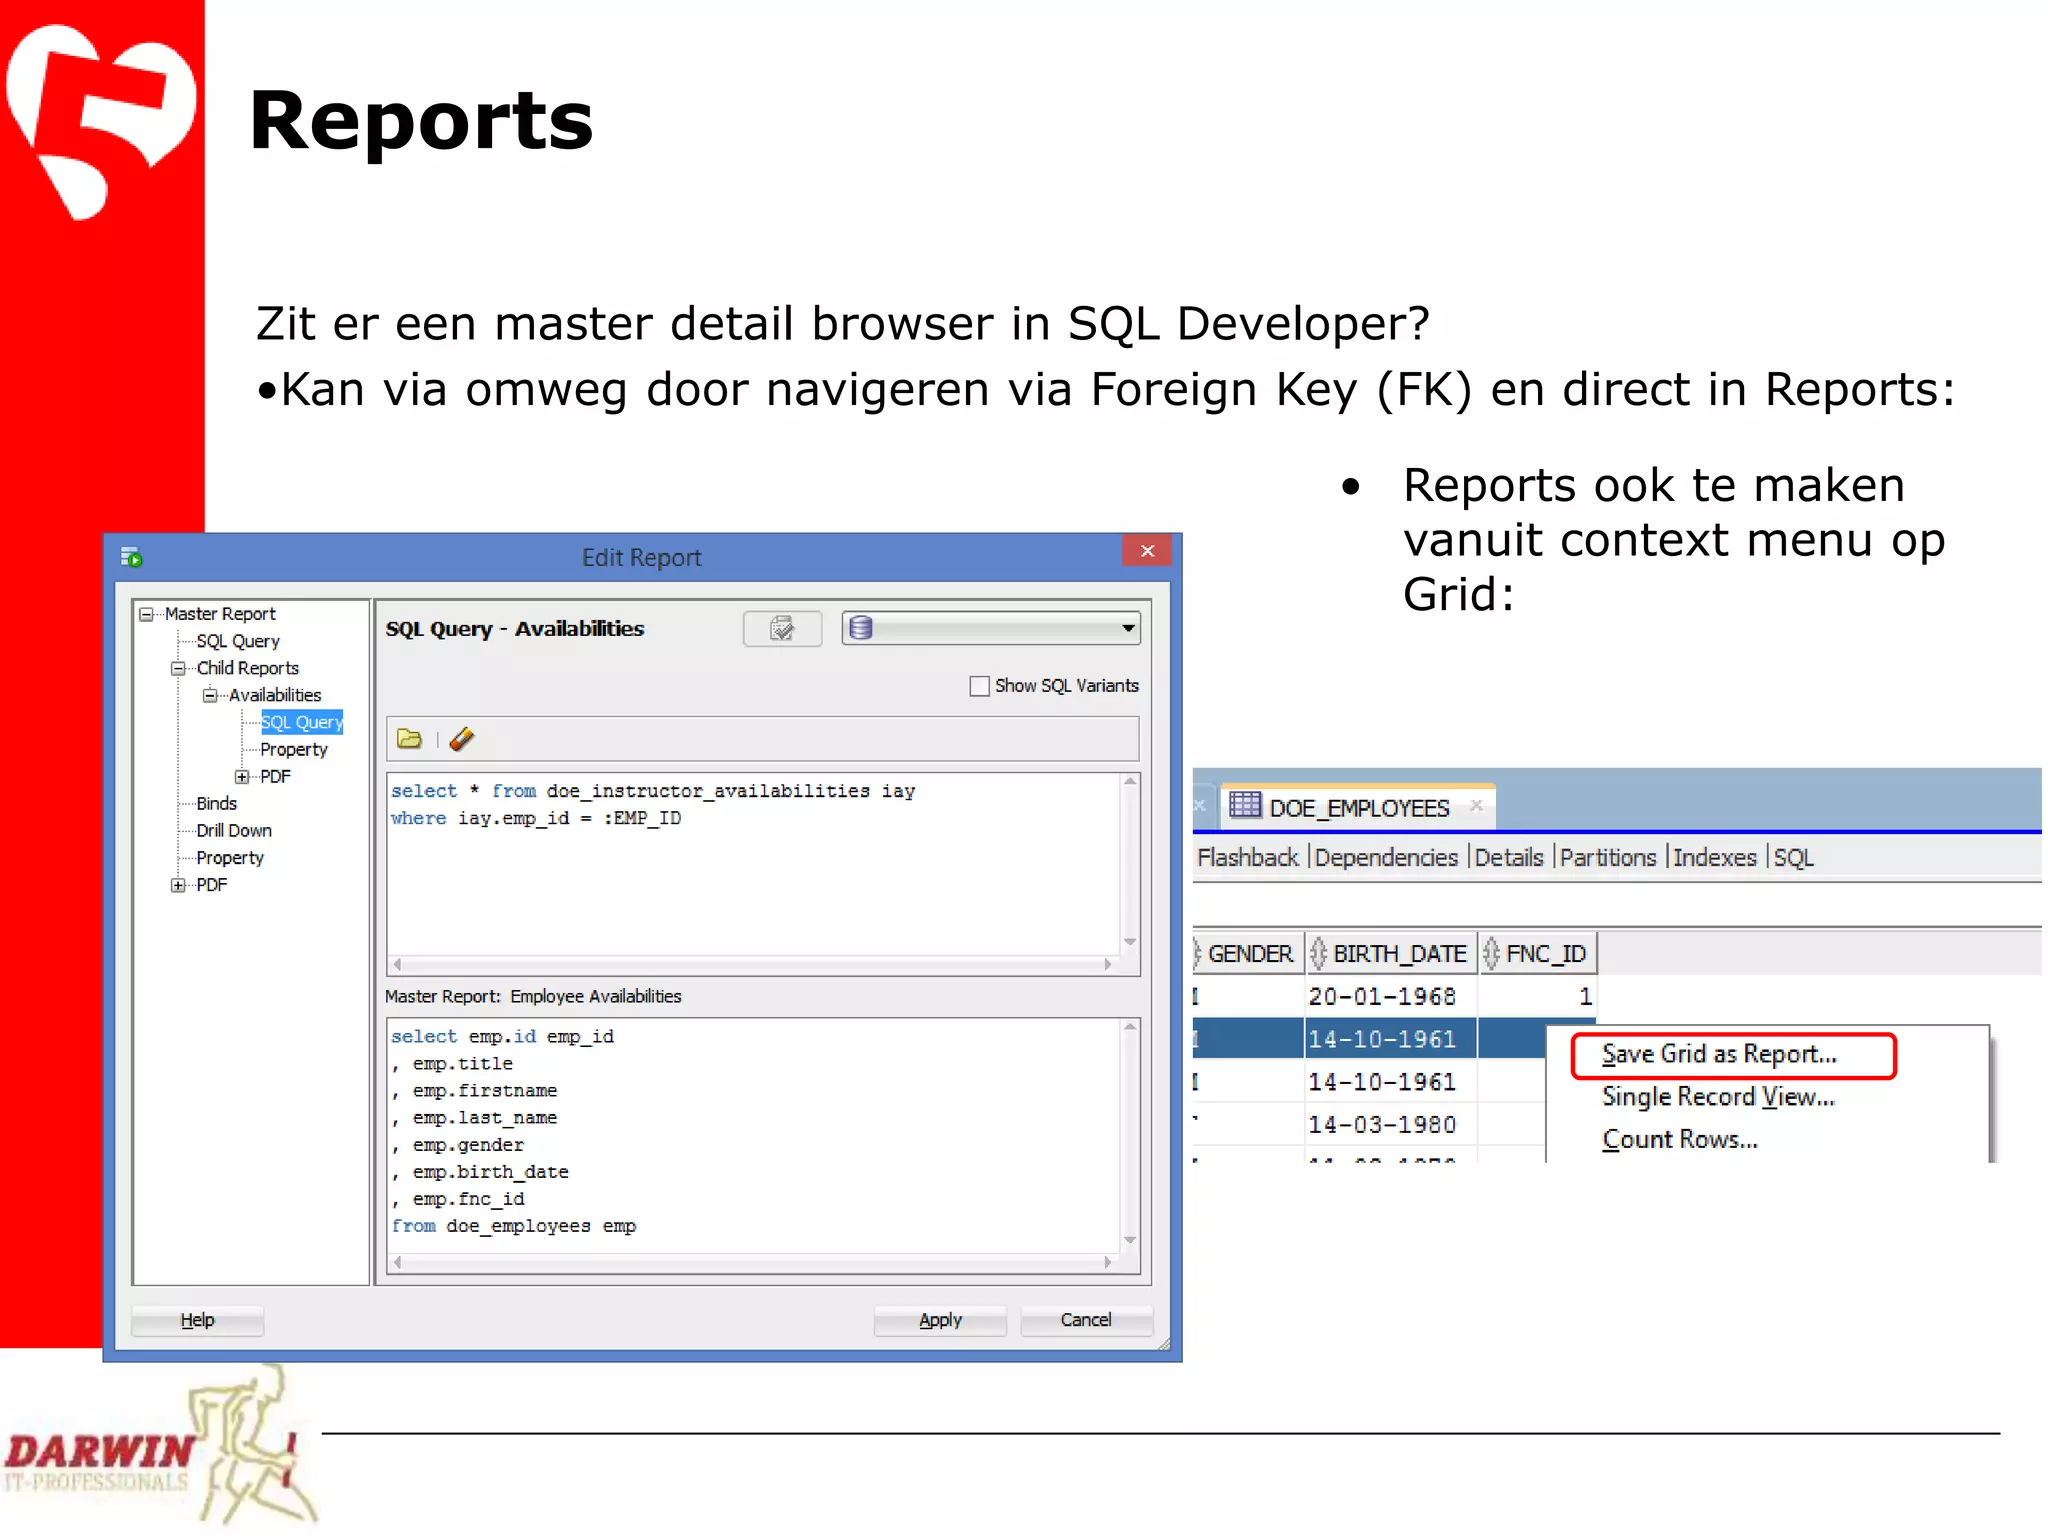This screenshot has height=1536, width=2048.
Task: Select highlighted SQL Query under Availabilities
Action: tap(302, 722)
